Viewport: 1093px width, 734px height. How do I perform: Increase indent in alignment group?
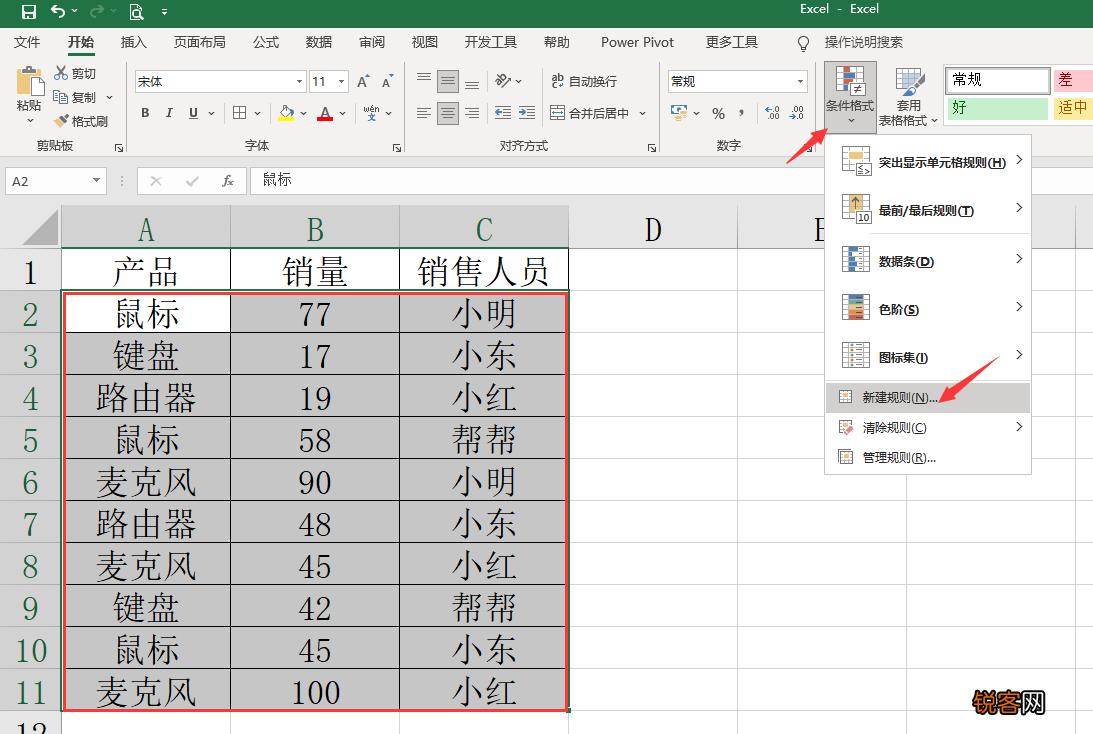tap(527, 113)
